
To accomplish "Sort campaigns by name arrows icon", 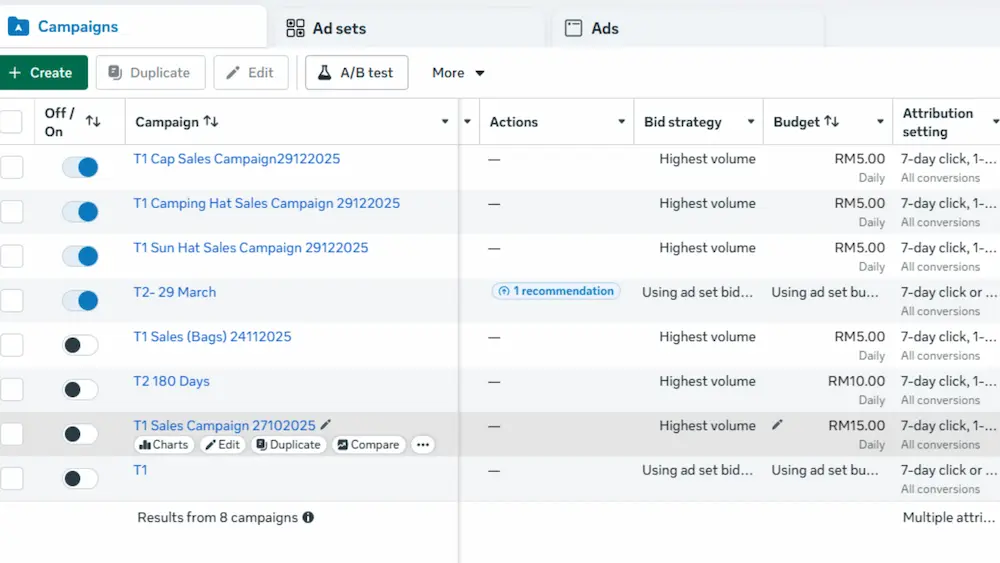I will point(211,121).
